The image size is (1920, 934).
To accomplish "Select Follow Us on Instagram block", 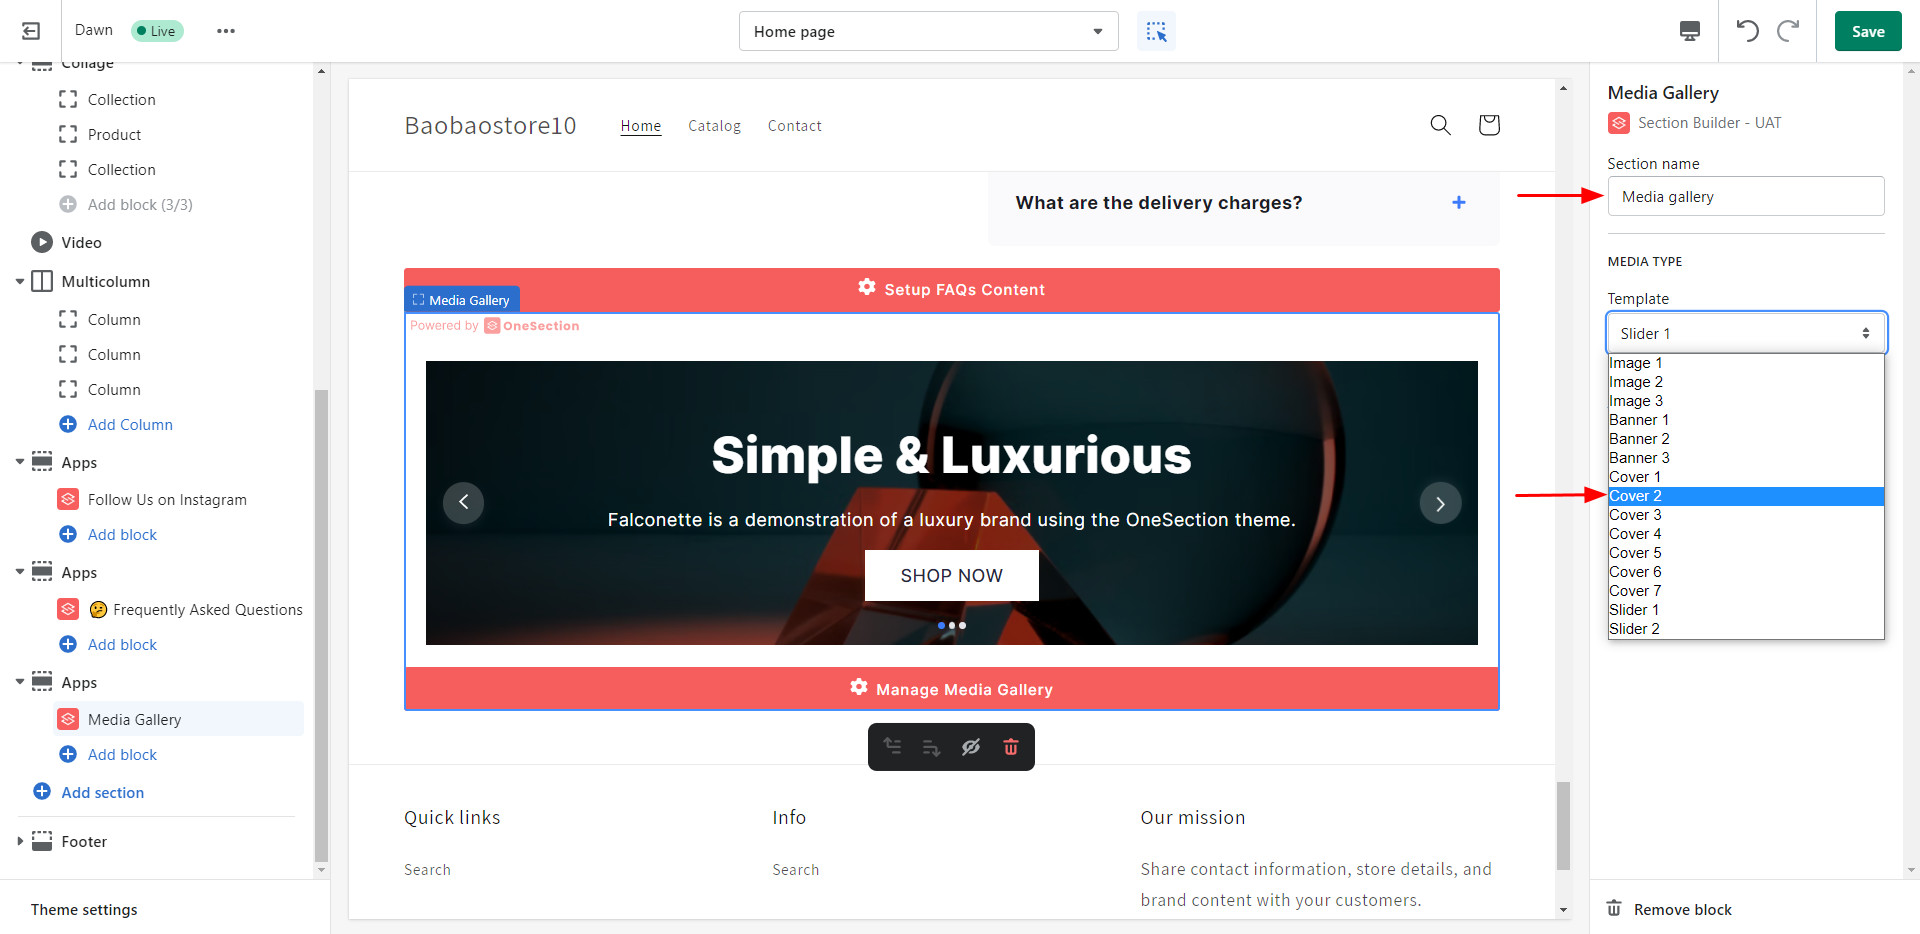I will coord(167,500).
